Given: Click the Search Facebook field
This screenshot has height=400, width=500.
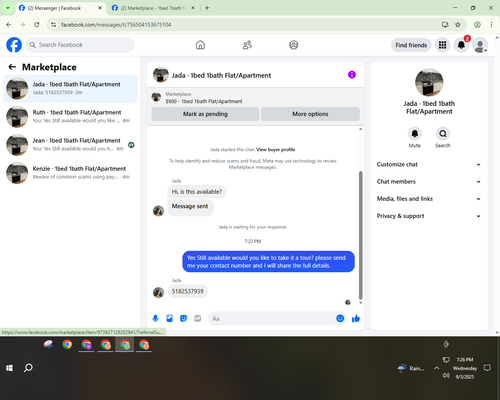Looking at the screenshot, I should pyautogui.click(x=80, y=45).
